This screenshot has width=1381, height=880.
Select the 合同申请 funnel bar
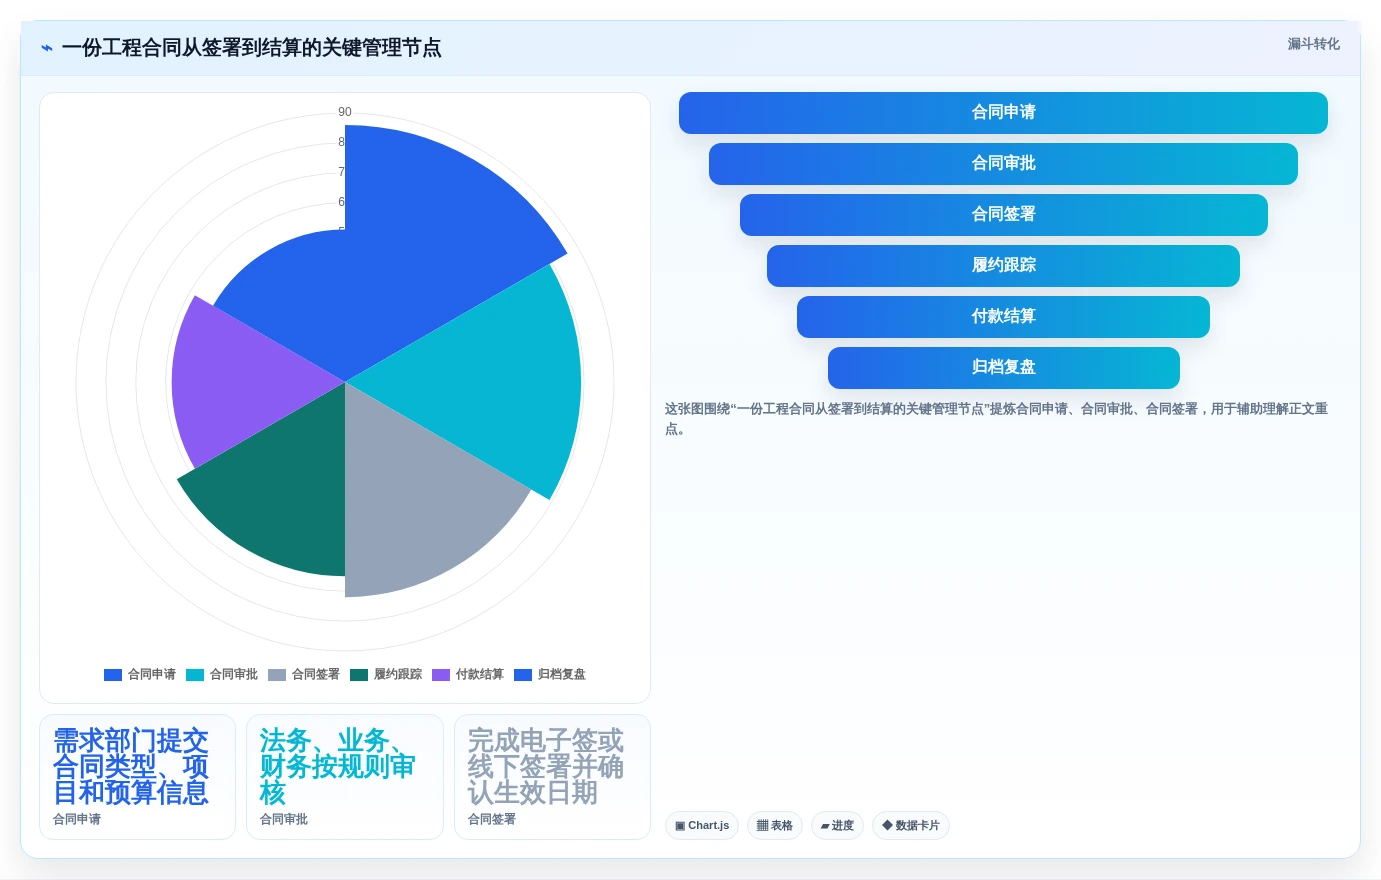(1003, 113)
